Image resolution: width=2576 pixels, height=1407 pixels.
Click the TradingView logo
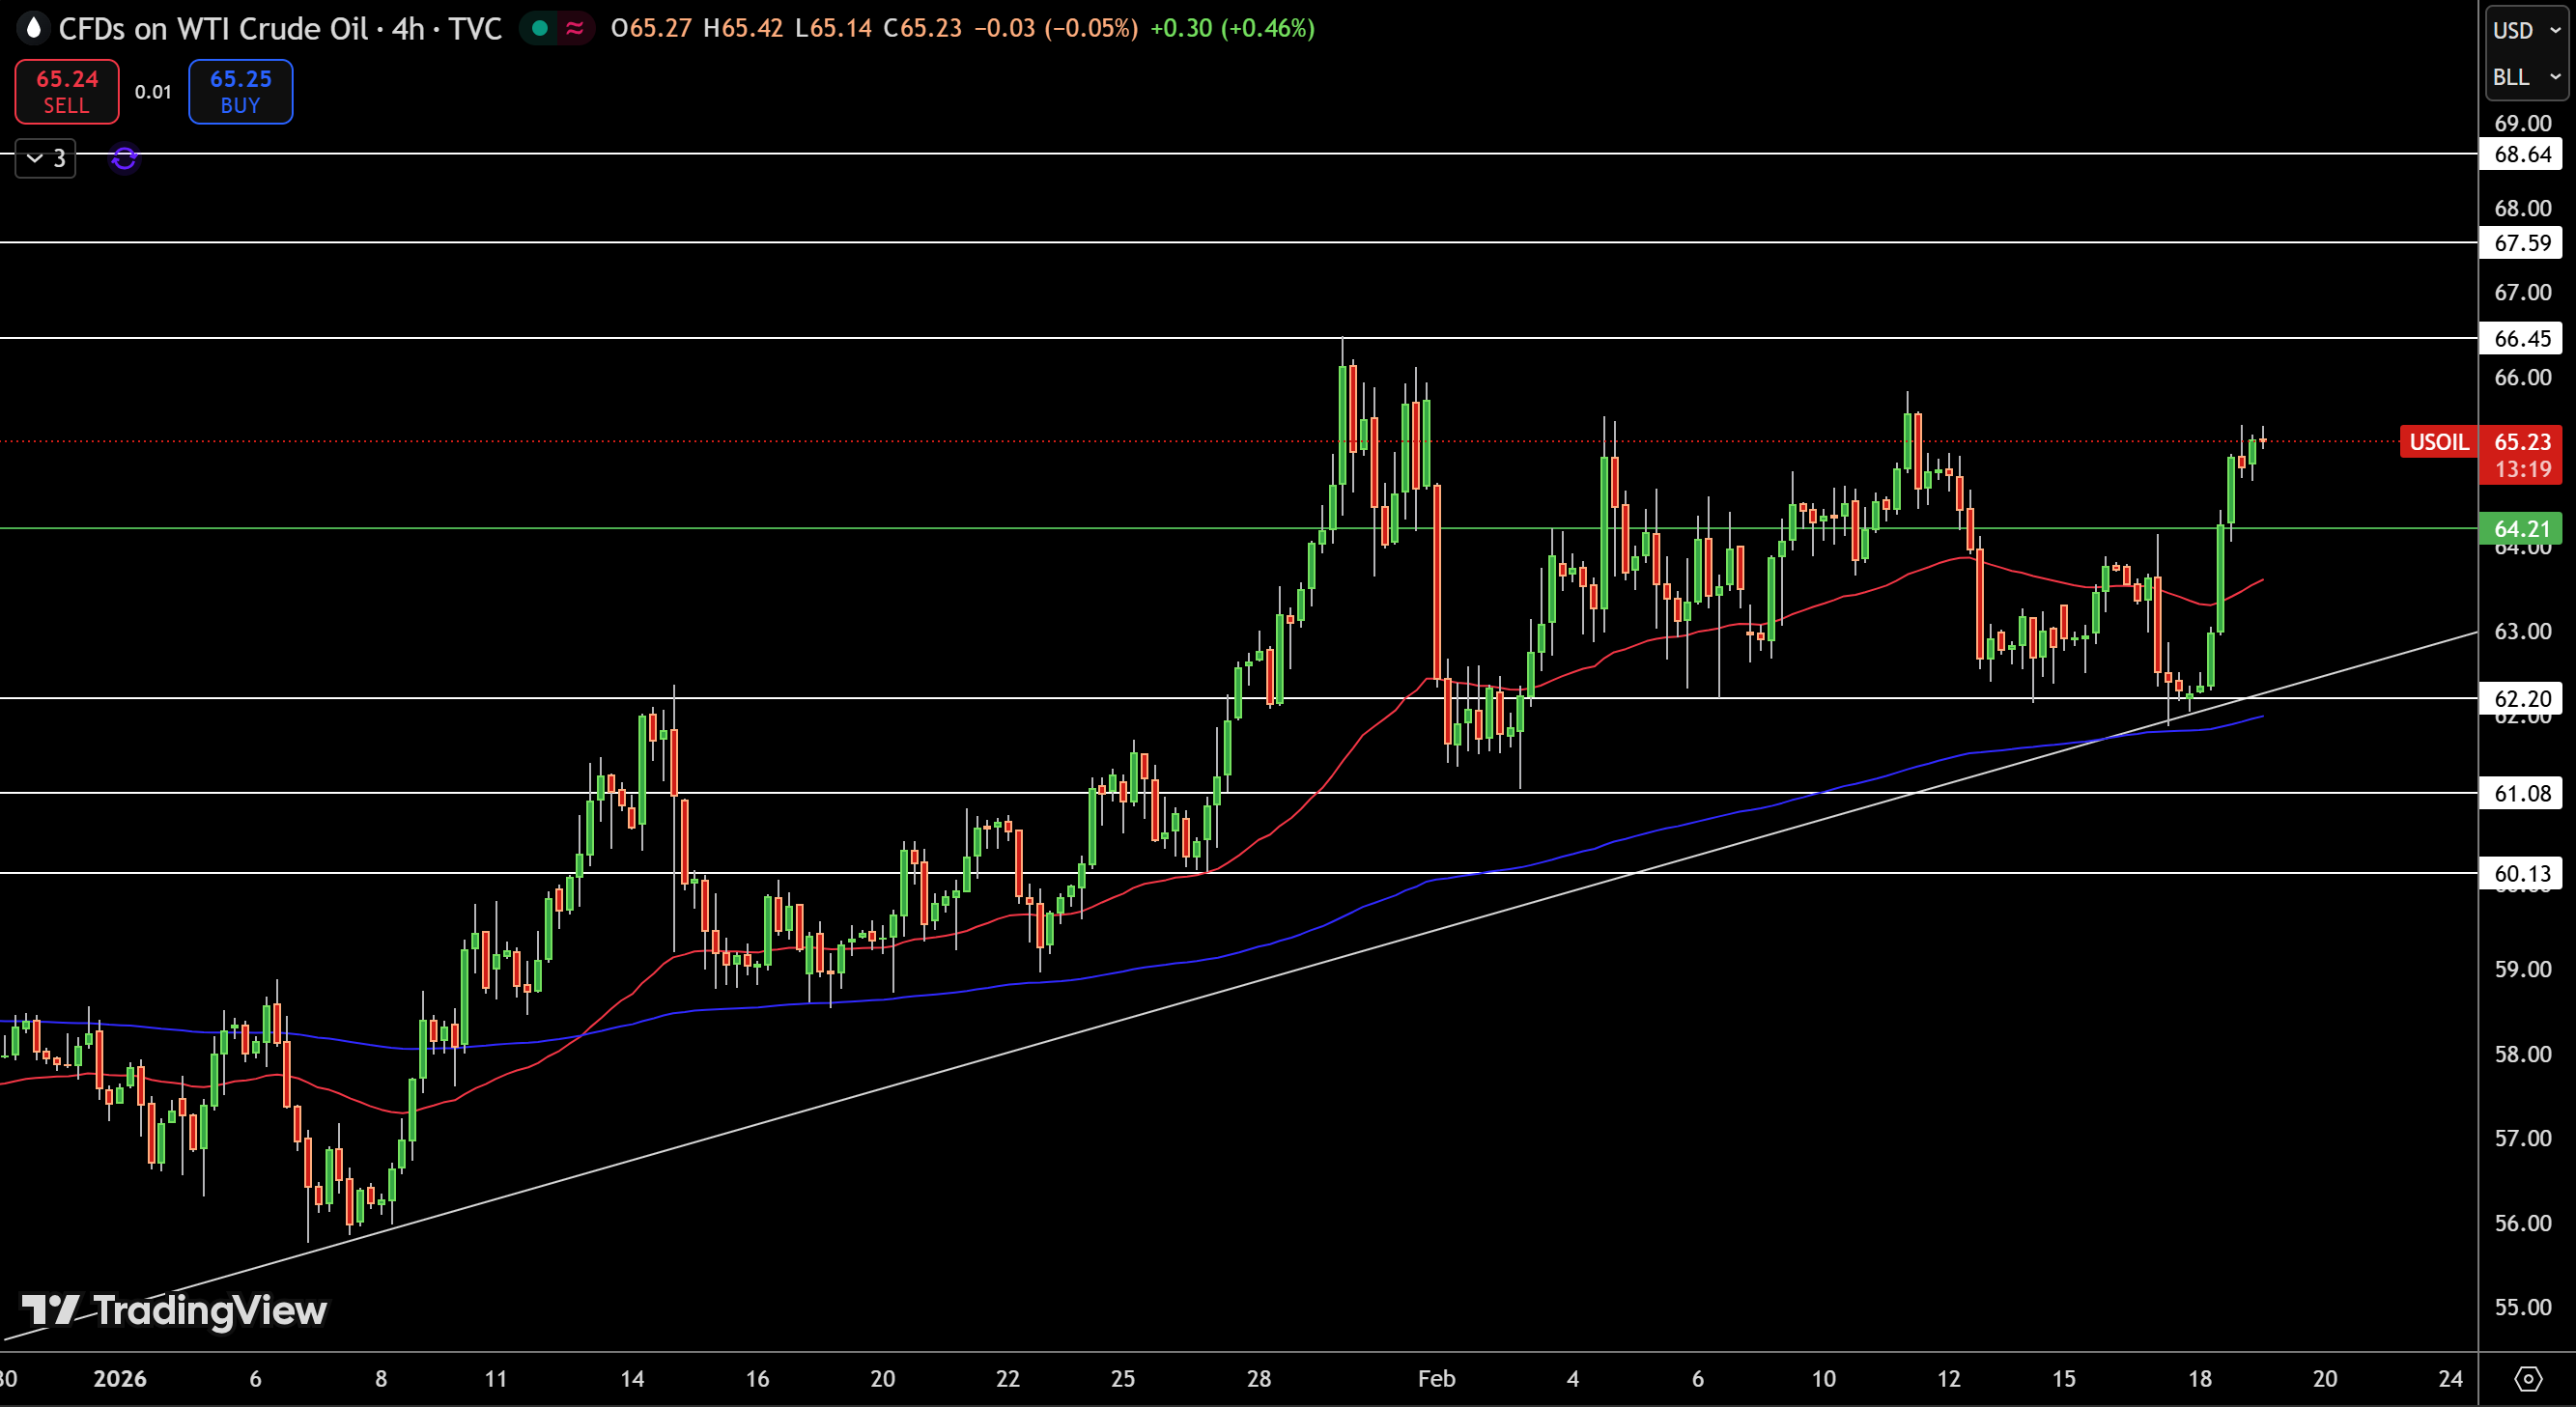tap(175, 1310)
